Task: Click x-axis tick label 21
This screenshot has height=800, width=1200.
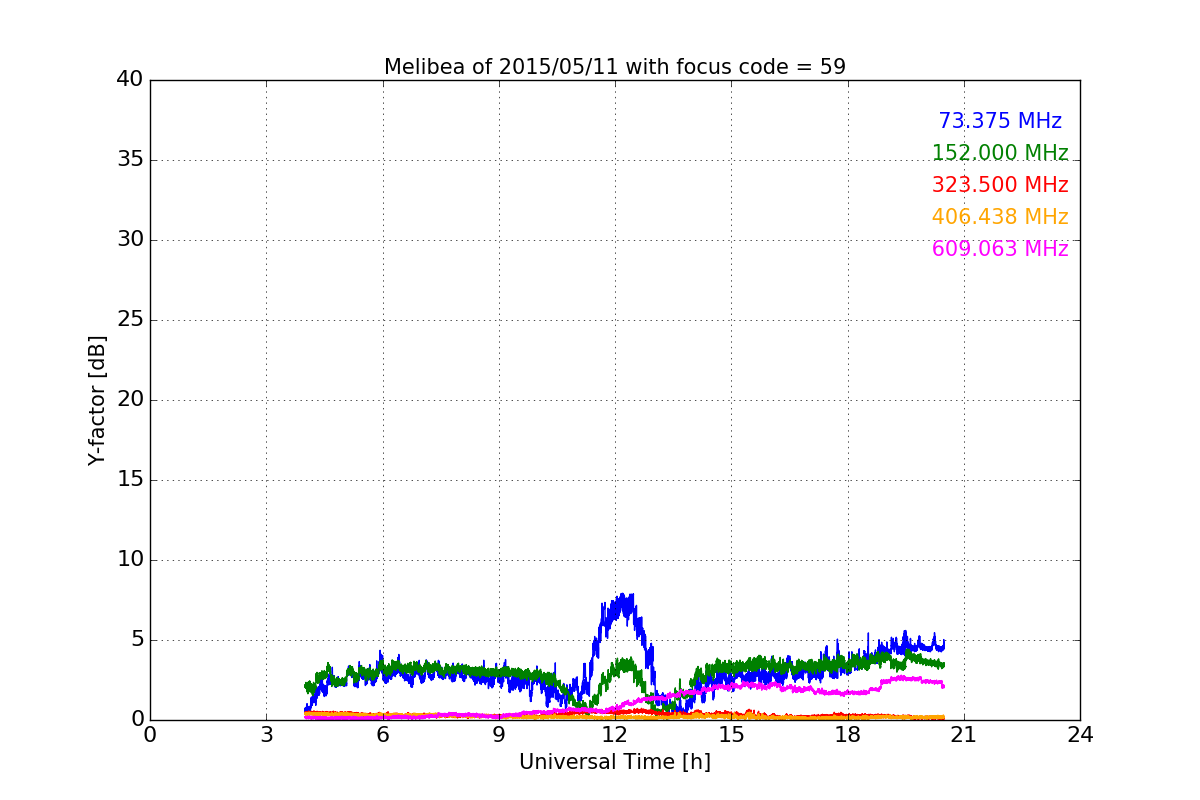Action: 964,735
